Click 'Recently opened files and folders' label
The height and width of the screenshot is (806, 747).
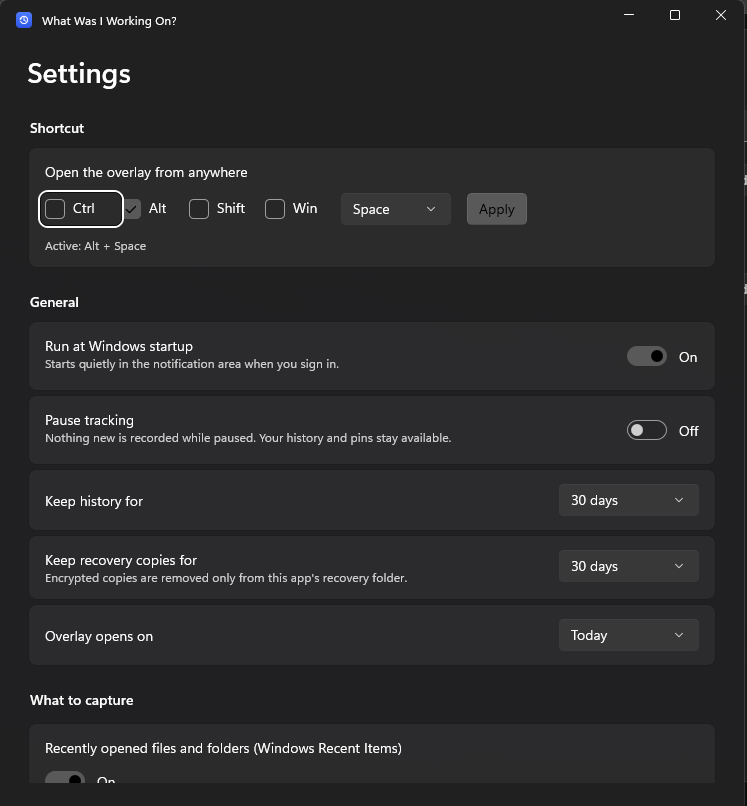click(x=223, y=748)
